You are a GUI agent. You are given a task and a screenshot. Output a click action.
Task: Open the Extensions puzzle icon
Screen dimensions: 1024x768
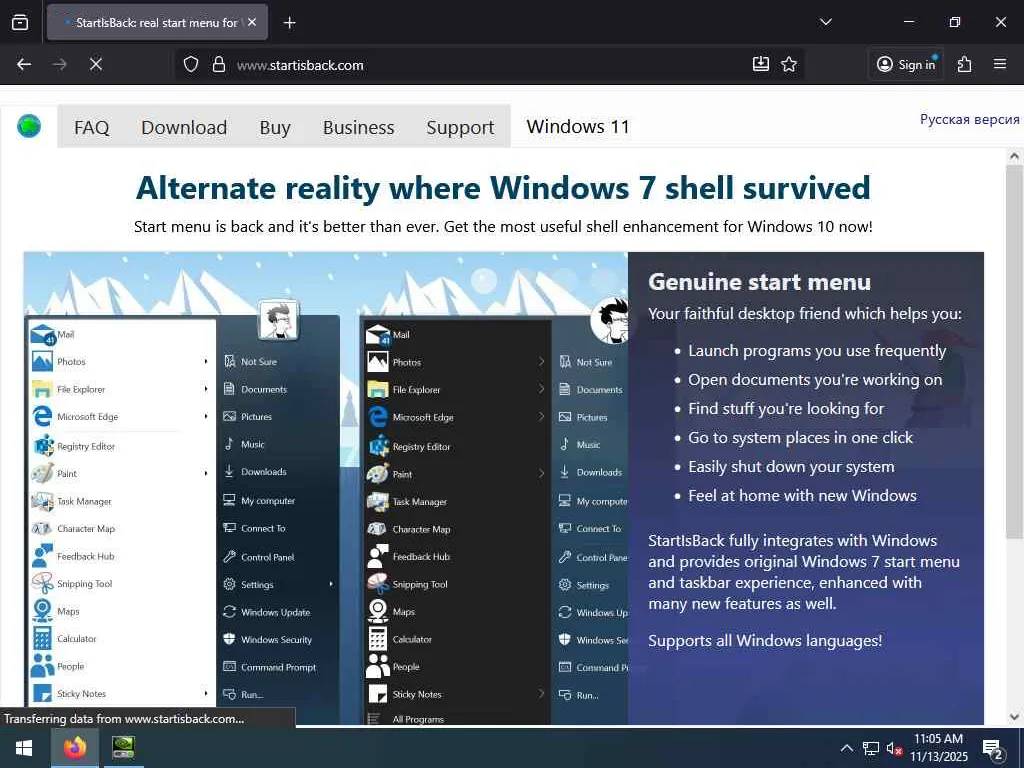click(x=965, y=64)
